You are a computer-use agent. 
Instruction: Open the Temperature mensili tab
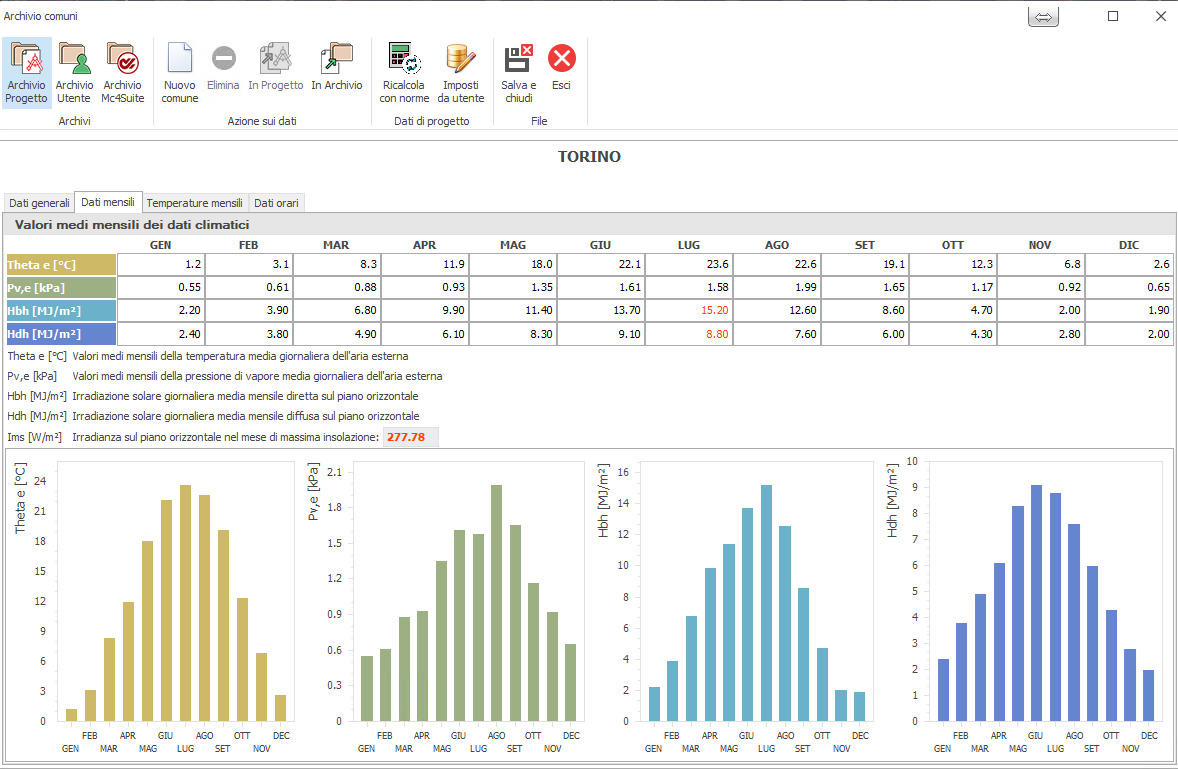195,203
